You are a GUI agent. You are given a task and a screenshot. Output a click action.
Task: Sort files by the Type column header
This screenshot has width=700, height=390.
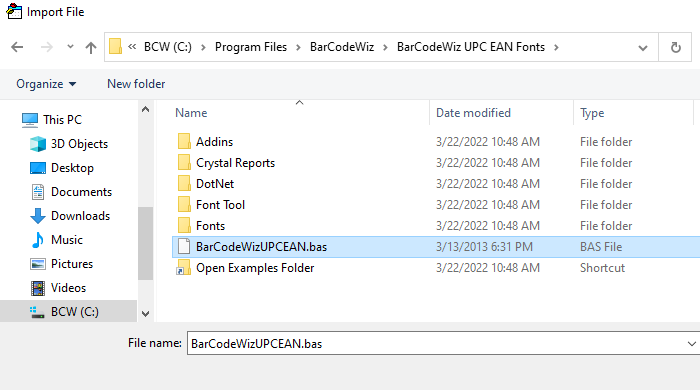click(x=592, y=113)
